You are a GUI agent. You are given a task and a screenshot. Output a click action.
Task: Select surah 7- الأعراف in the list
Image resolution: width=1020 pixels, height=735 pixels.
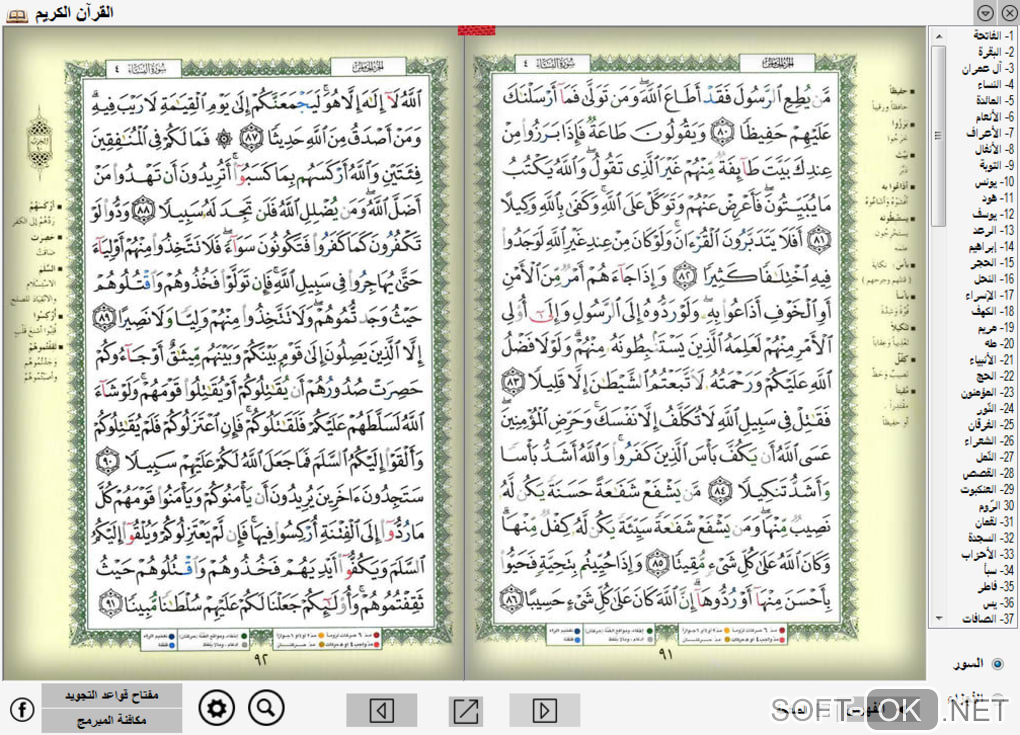pos(991,133)
